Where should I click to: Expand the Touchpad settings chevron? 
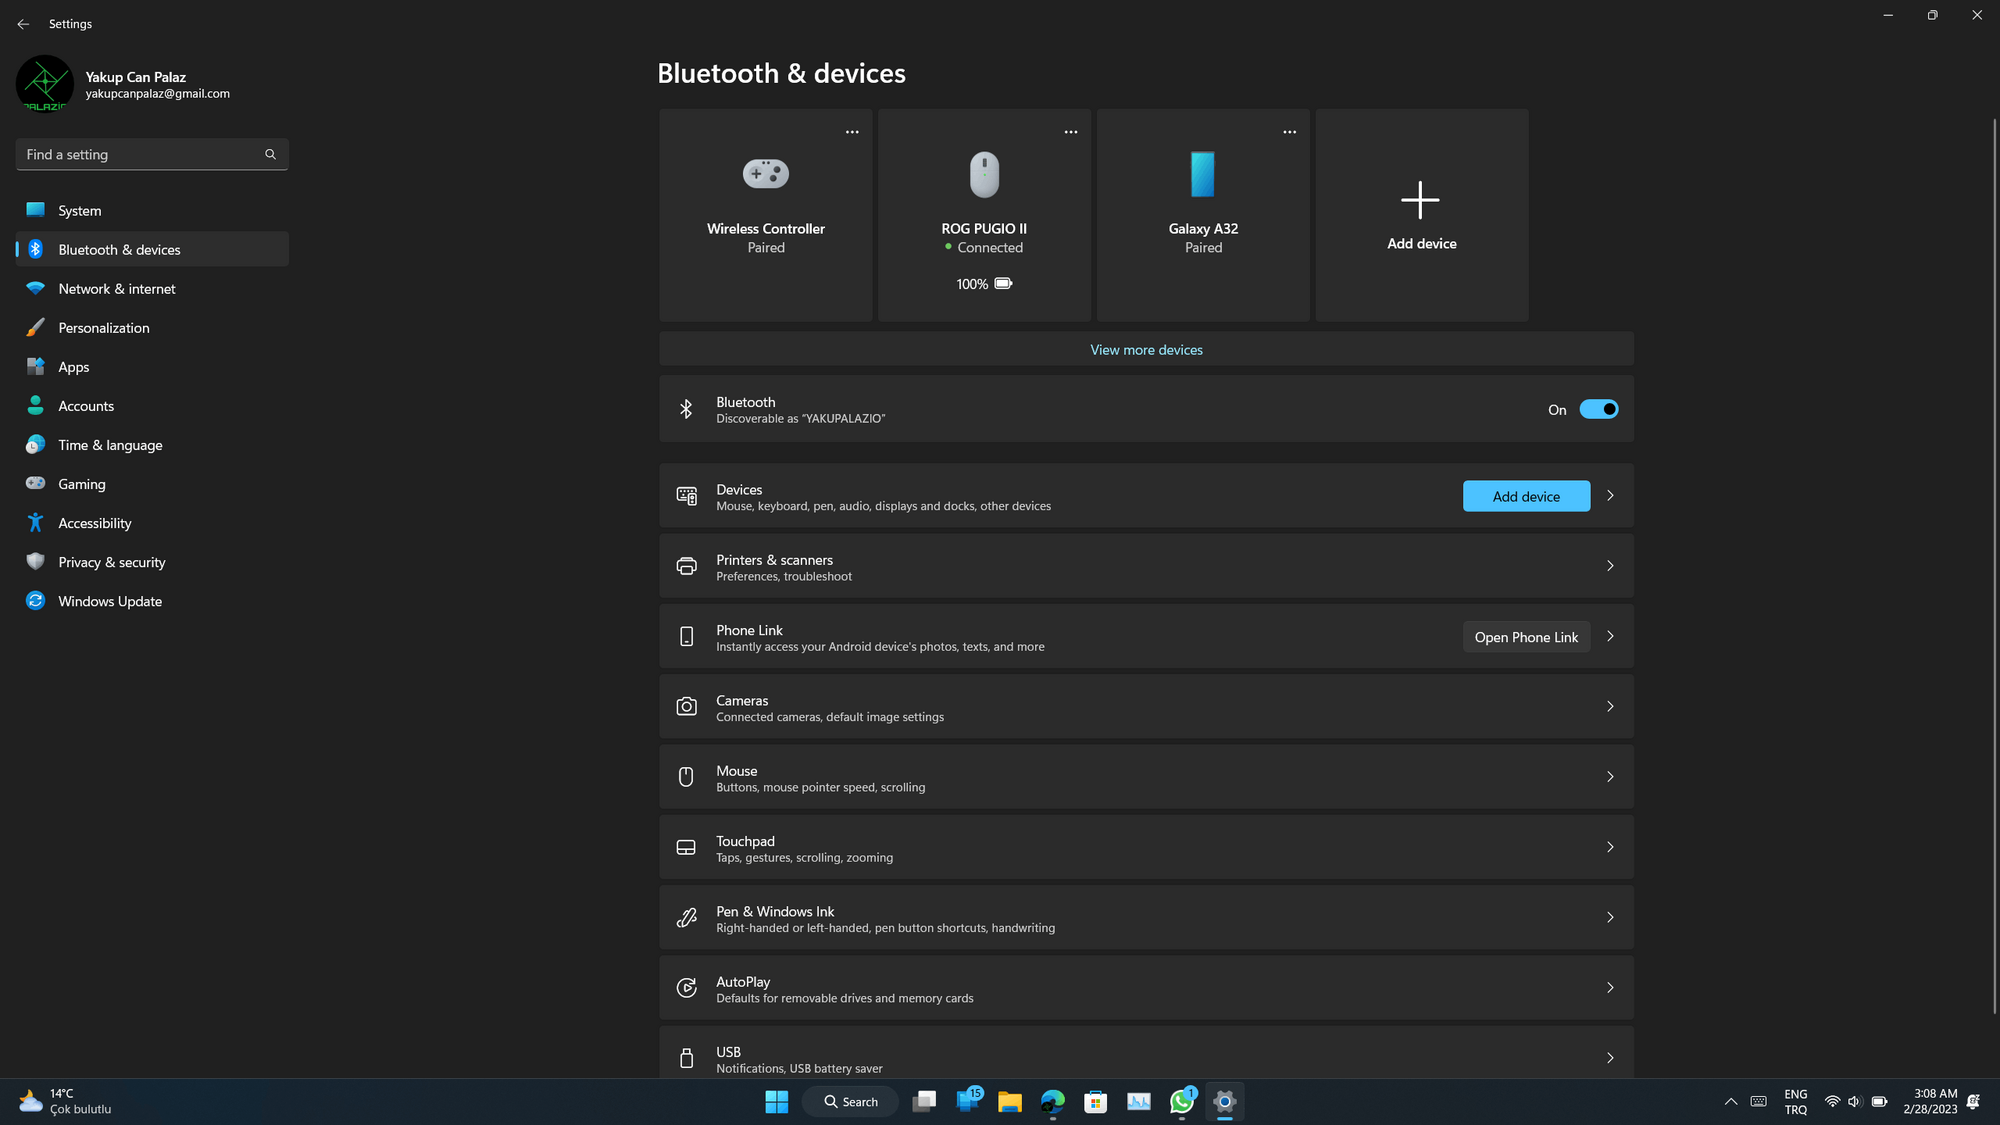1610,847
